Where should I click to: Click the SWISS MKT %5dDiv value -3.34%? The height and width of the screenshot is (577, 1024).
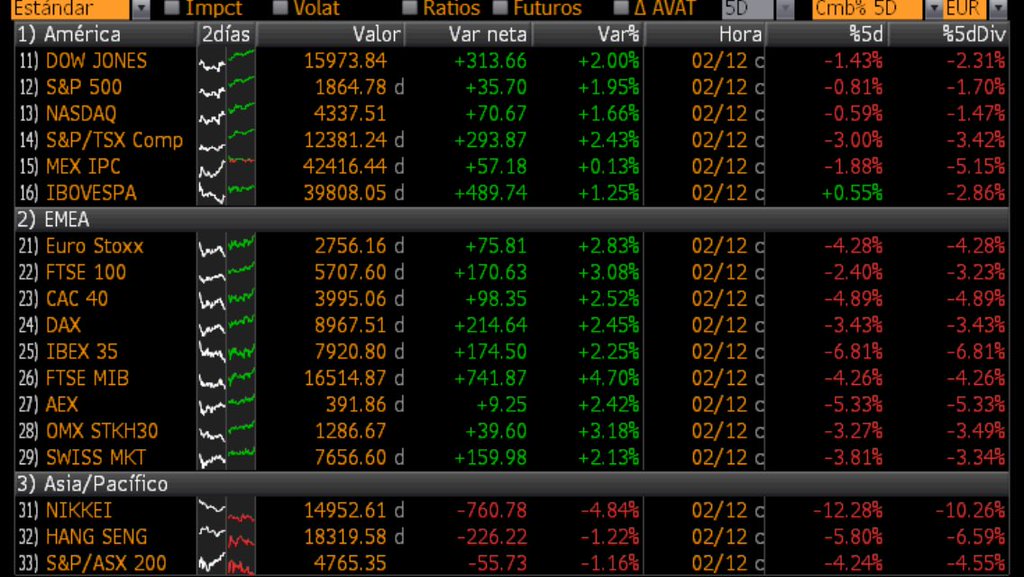point(976,458)
